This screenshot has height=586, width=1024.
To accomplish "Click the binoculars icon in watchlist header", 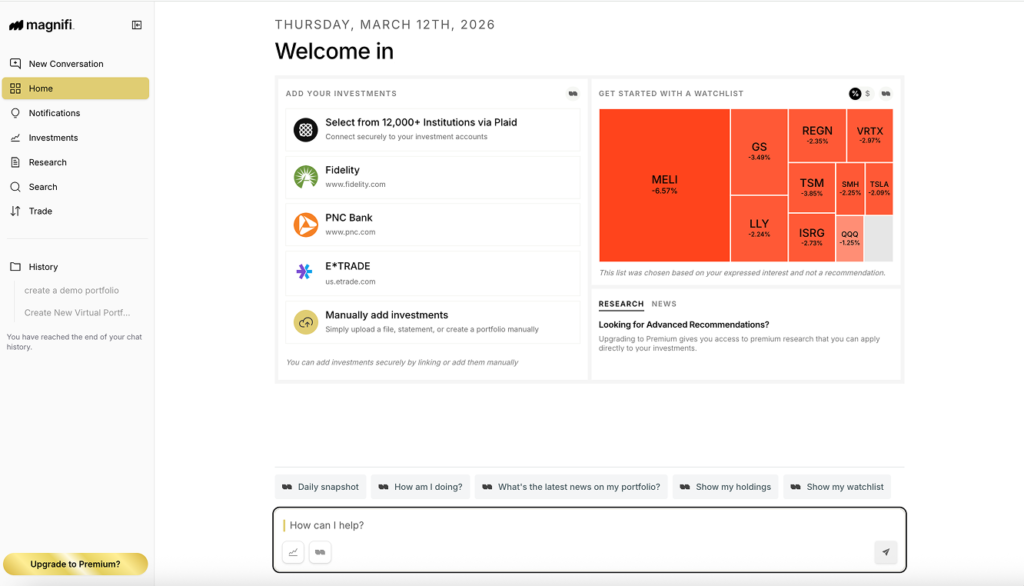I will pos(886,93).
